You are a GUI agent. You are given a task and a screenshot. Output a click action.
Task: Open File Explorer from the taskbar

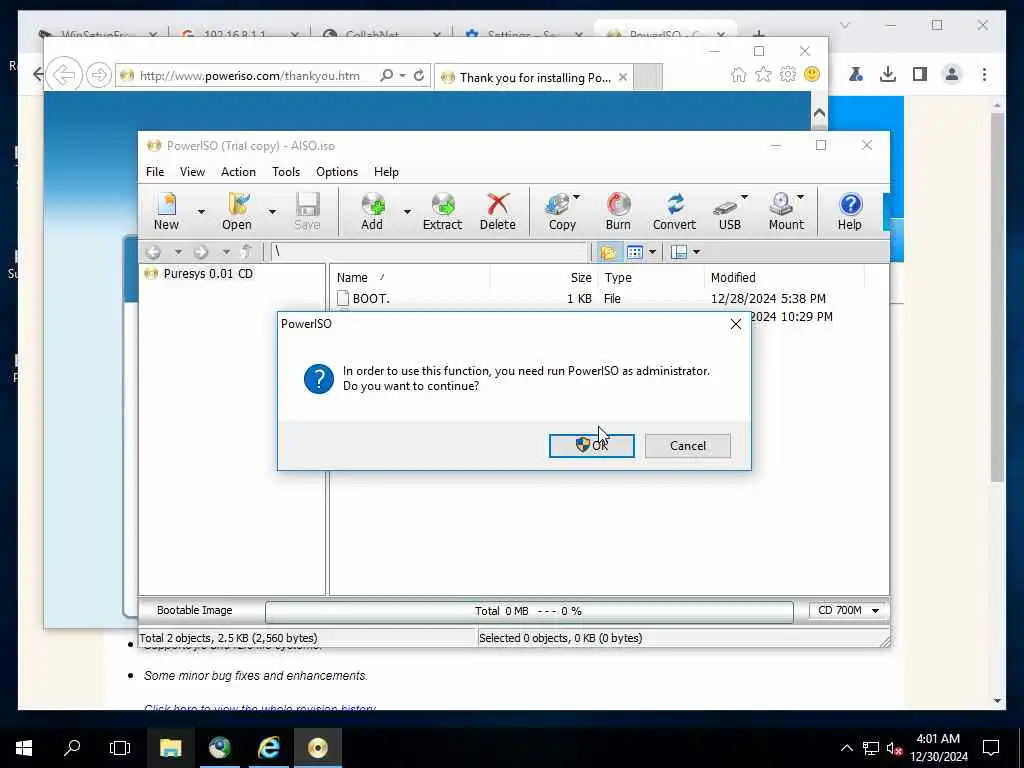(170, 748)
